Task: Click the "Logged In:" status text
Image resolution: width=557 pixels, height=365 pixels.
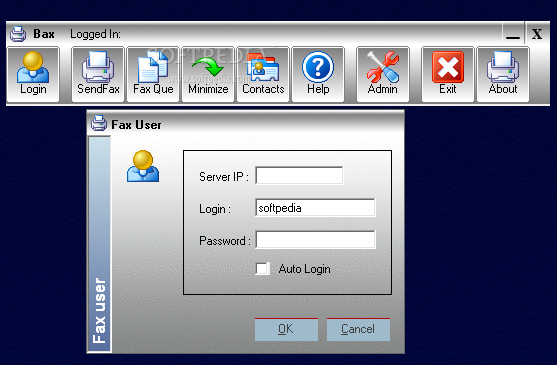Action: (95, 34)
